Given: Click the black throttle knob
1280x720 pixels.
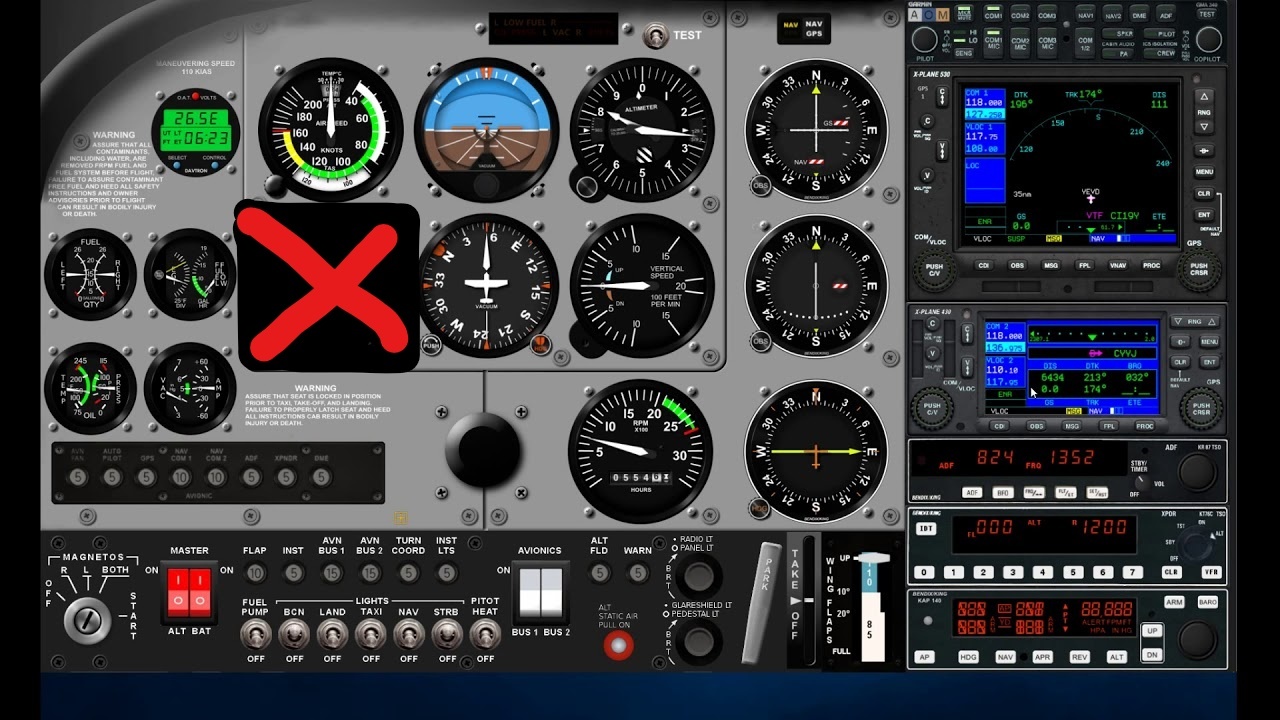Looking at the screenshot, I should [483, 450].
